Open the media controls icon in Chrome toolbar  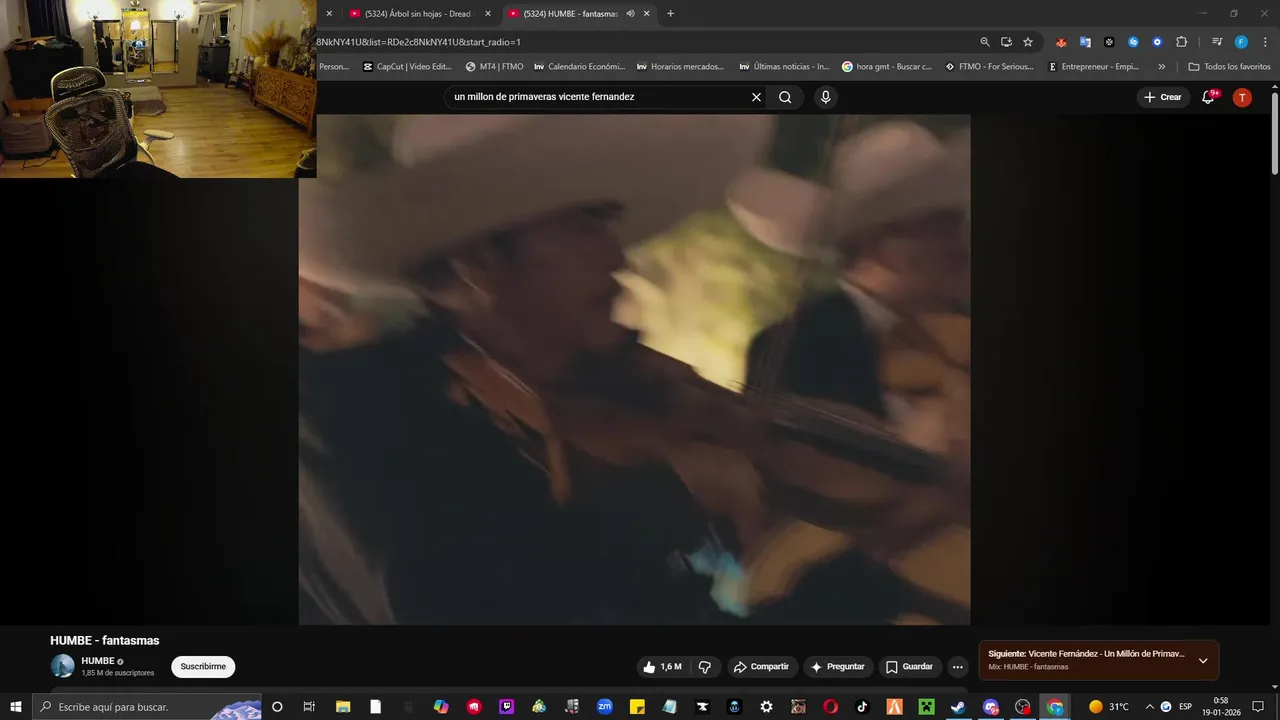coord(1217,42)
